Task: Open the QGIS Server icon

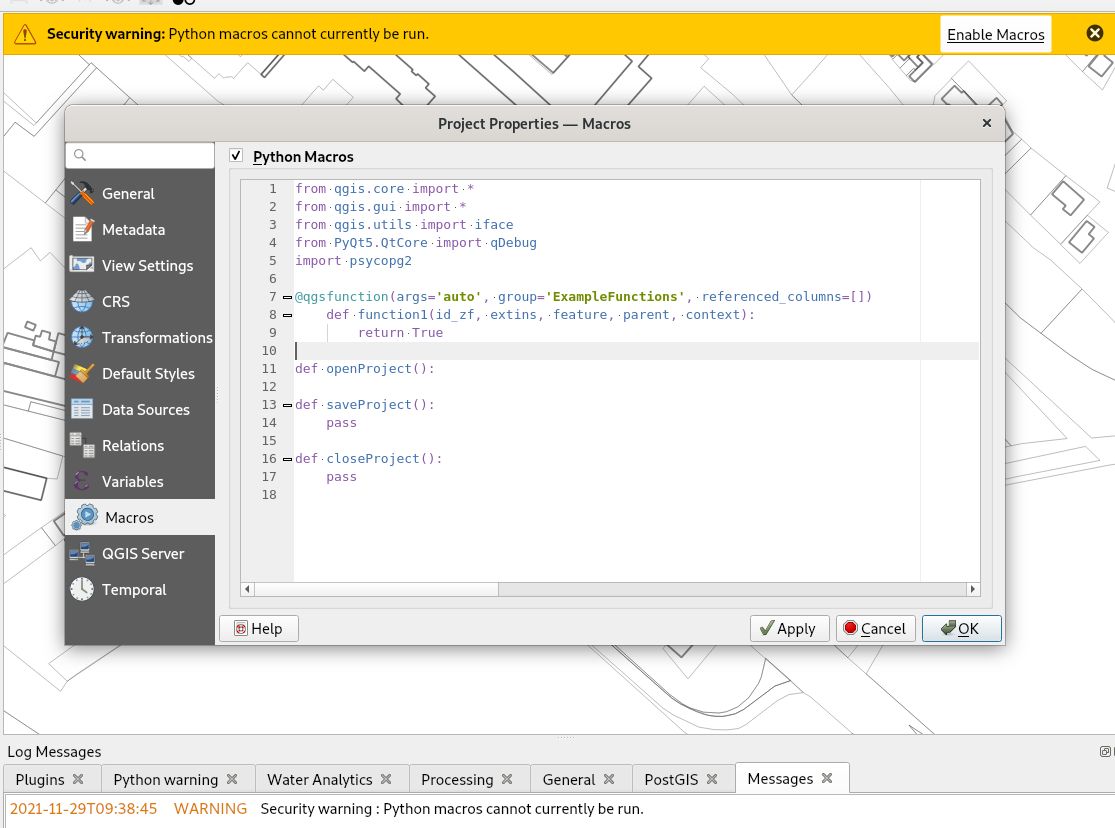Action: pos(82,553)
